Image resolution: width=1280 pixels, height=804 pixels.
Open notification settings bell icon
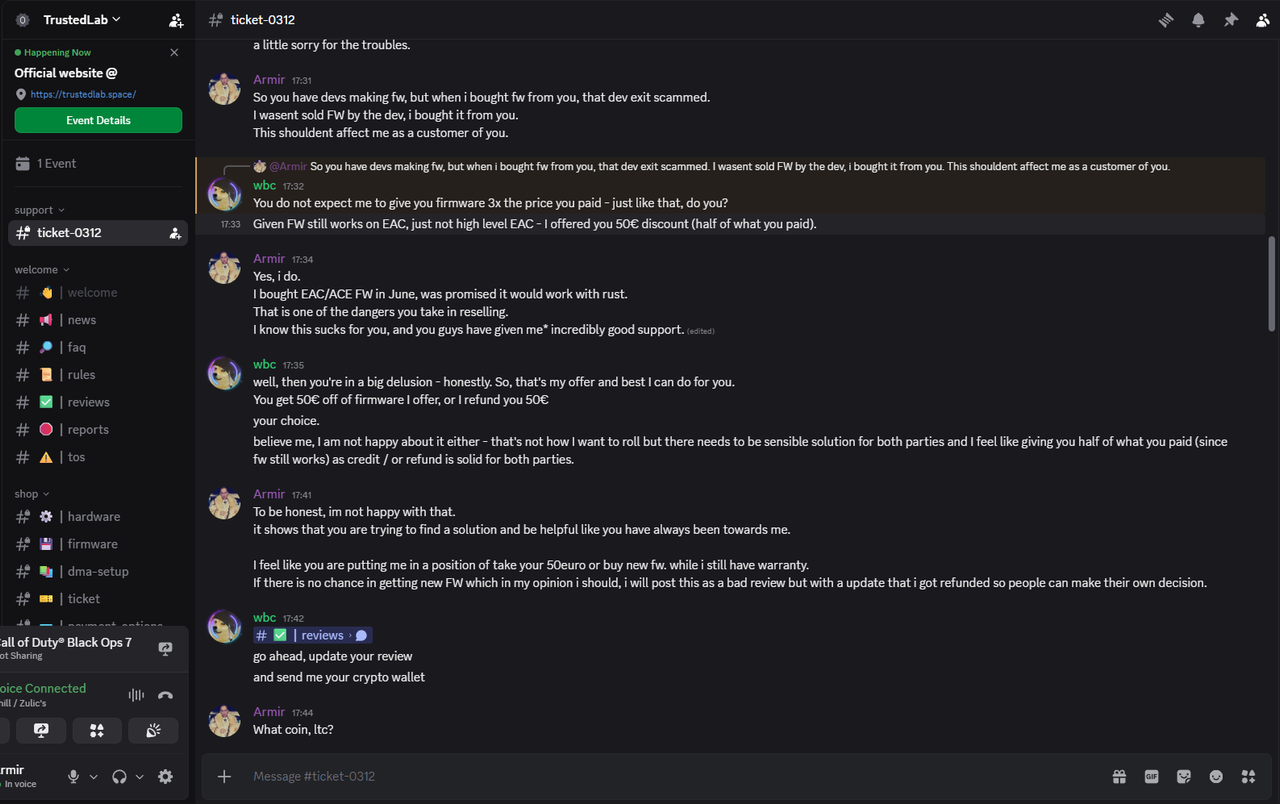coord(1198,20)
